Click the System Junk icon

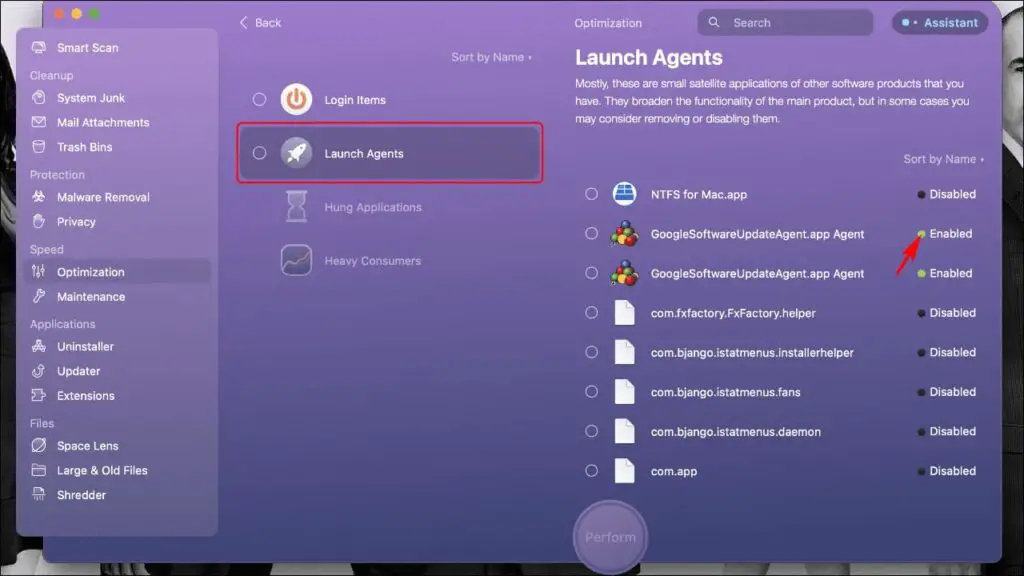(x=39, y=98)
